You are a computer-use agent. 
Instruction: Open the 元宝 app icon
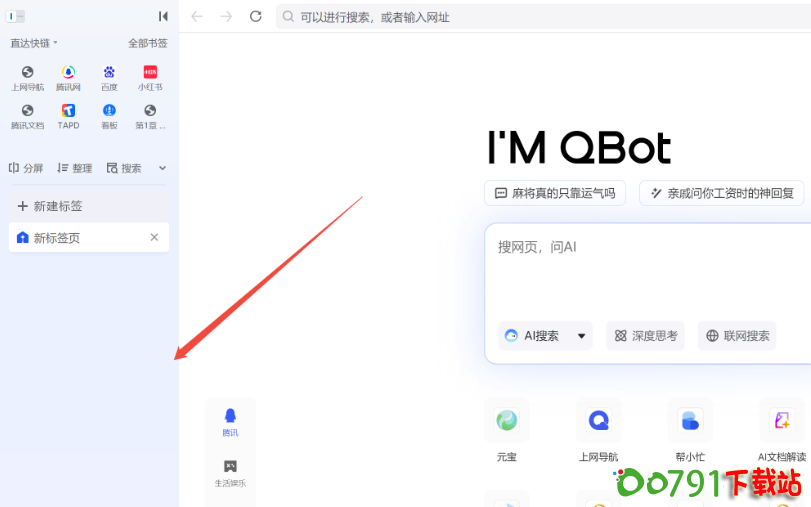(x=506, y=421)
